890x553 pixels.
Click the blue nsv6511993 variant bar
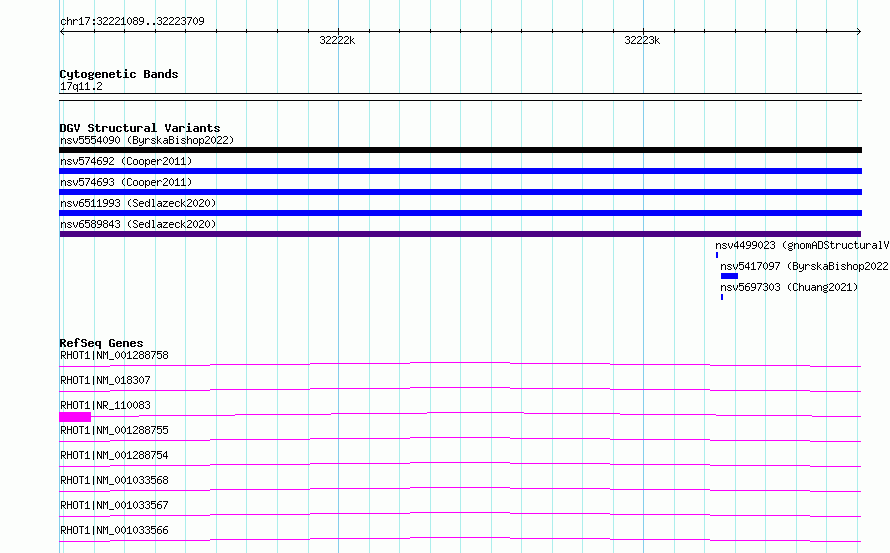460,213
